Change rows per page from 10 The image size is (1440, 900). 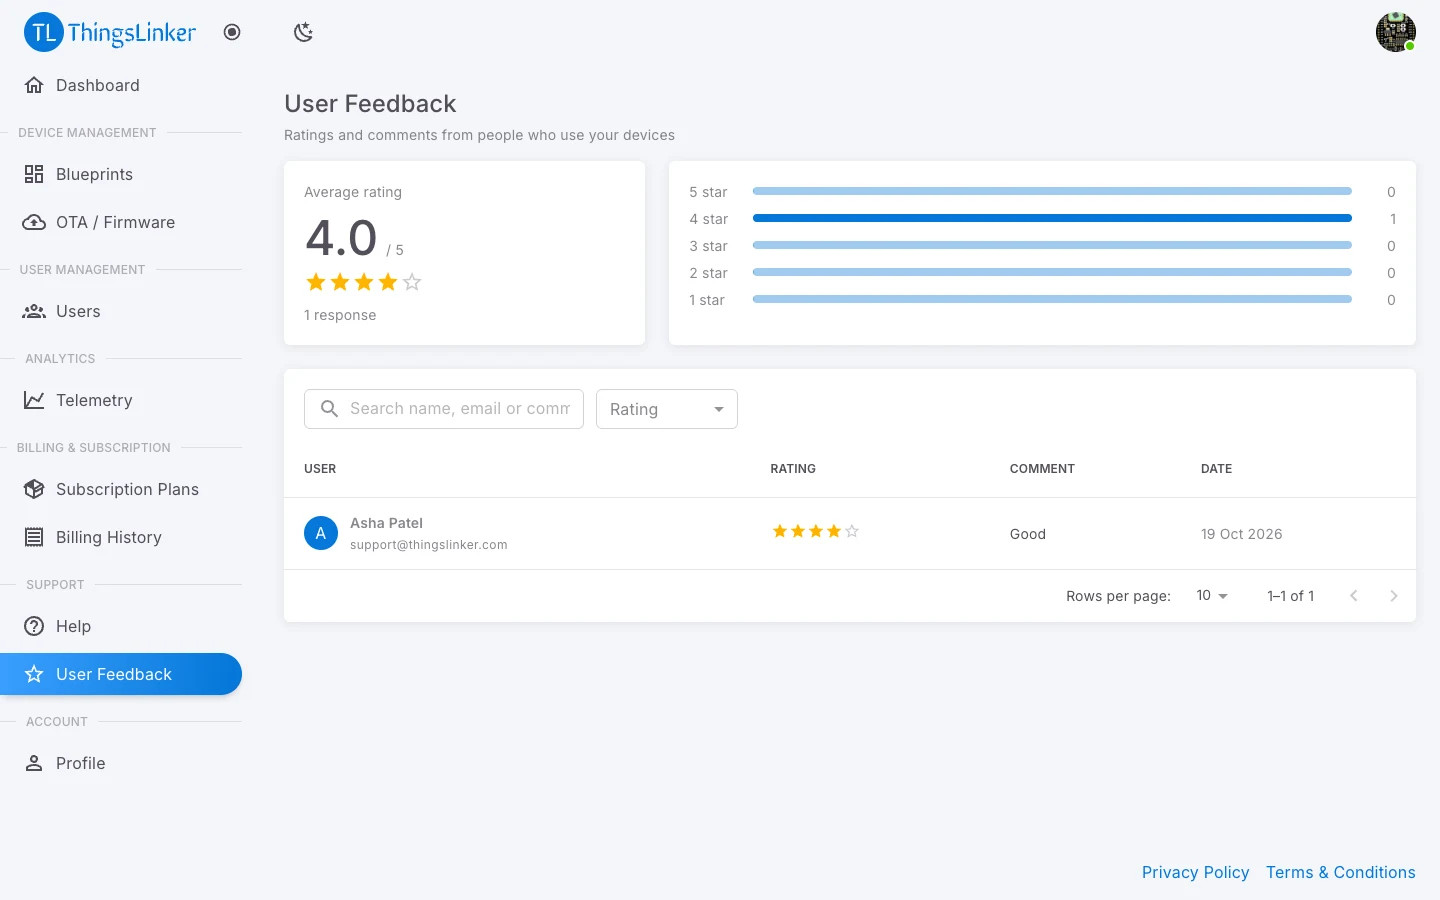(1211, 595)
